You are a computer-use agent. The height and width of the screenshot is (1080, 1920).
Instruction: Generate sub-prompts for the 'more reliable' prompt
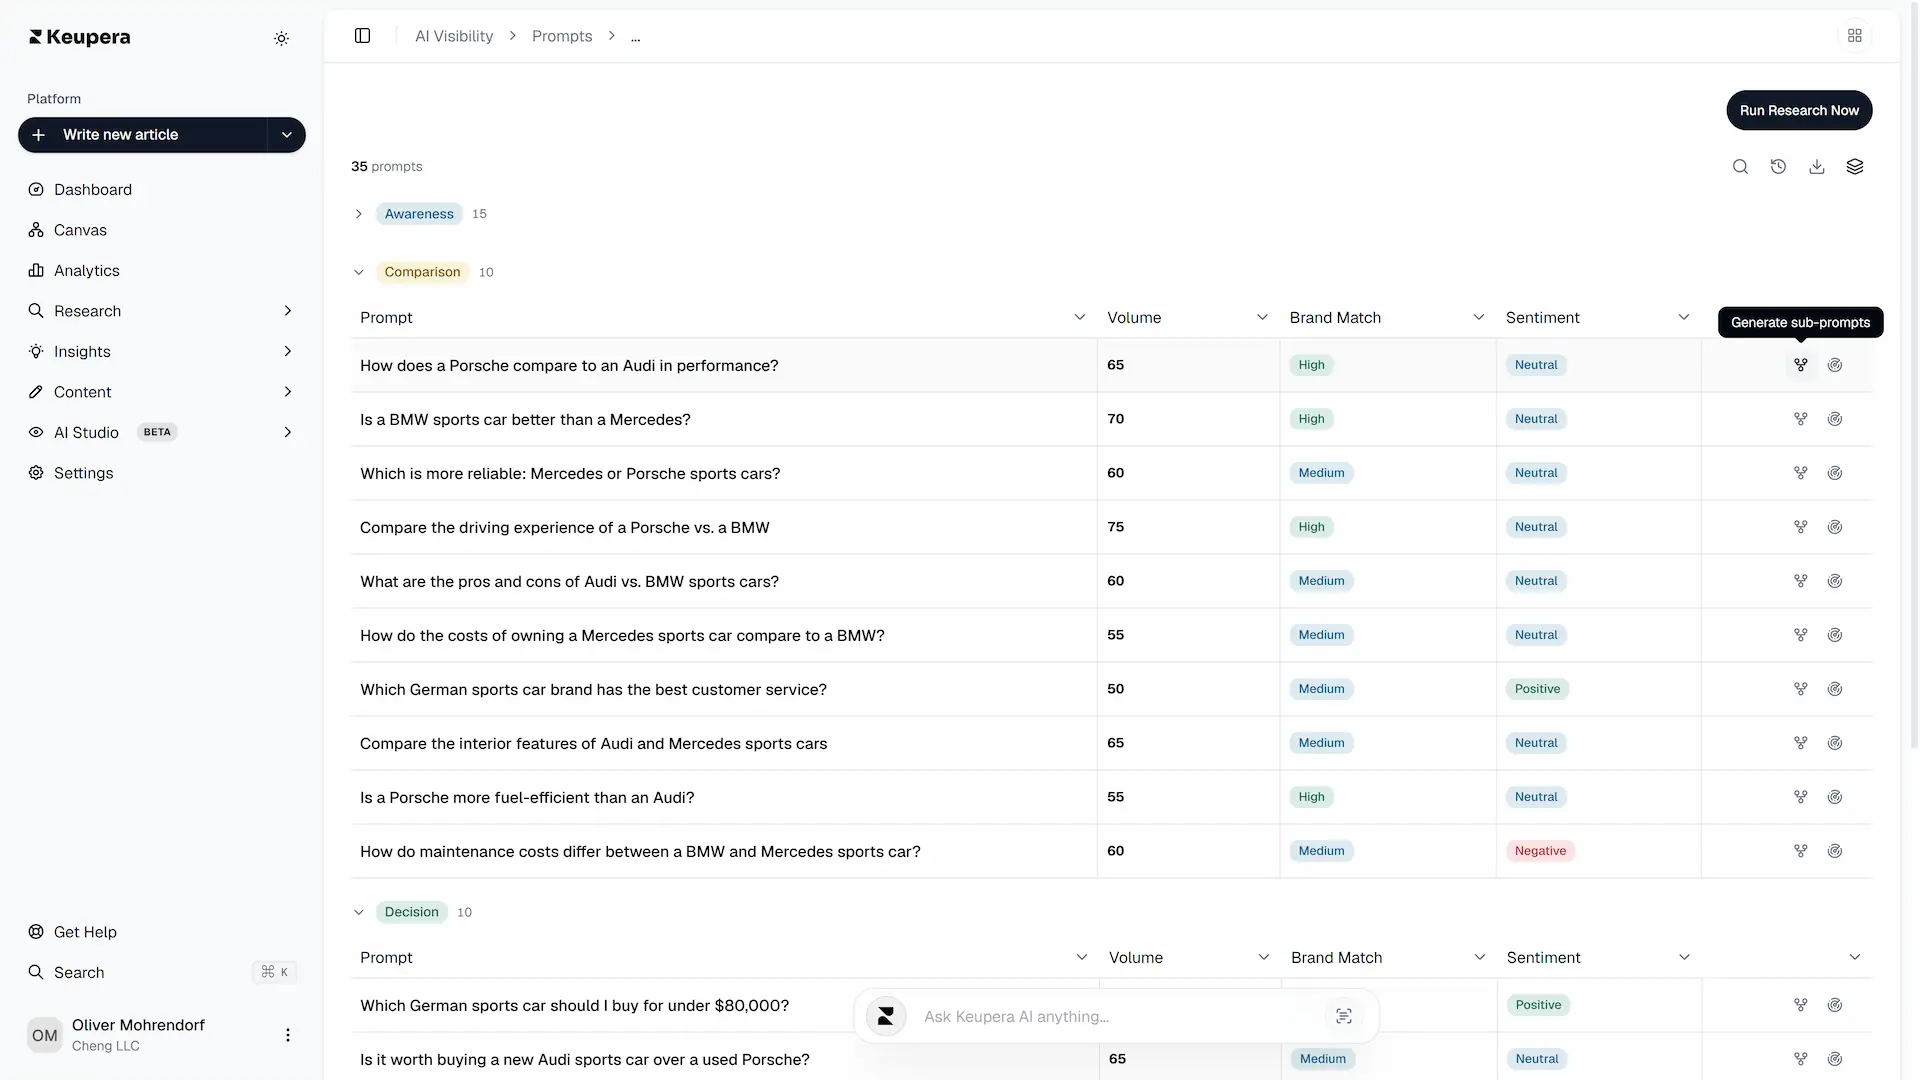tap(1801, 473)
